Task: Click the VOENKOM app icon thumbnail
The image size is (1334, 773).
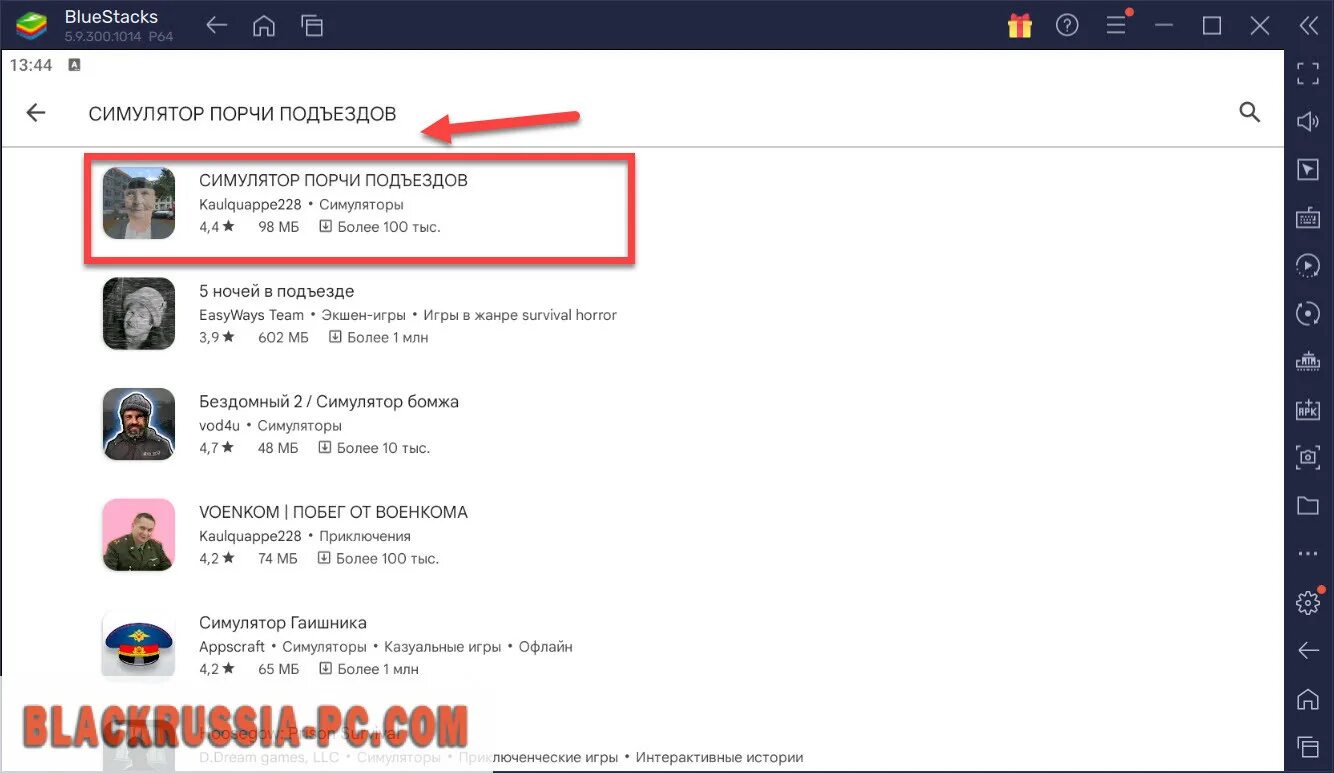Action: click(139, 535)
